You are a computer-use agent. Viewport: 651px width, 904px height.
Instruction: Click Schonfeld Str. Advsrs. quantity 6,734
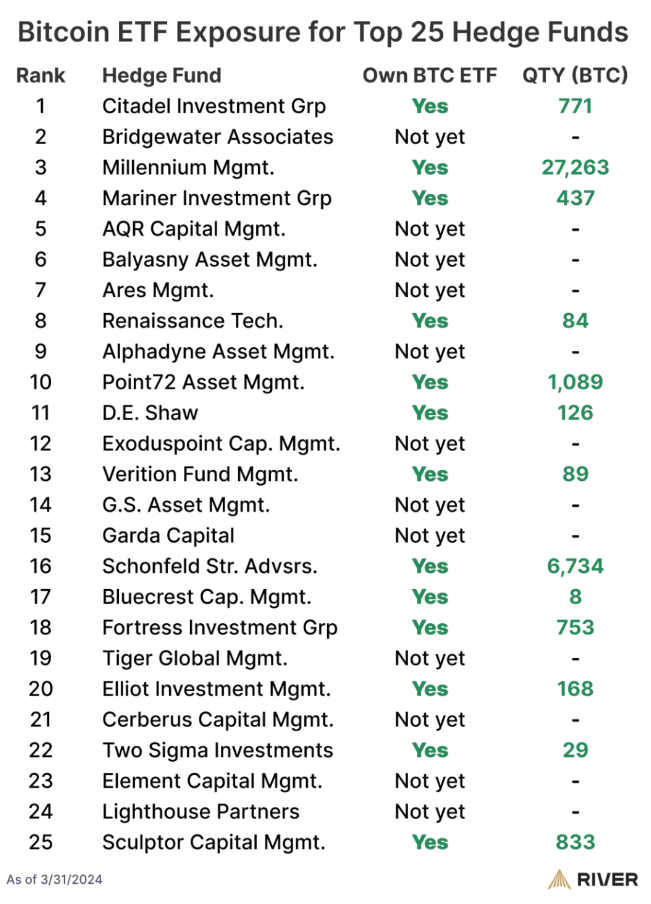tap(575, 566)
